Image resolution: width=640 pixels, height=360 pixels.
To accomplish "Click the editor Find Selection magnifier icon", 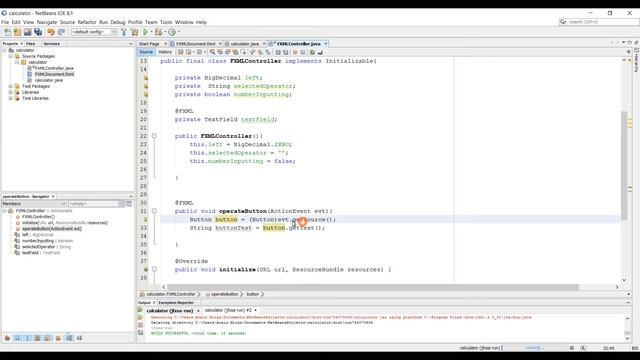I will [x=212, y=52].
